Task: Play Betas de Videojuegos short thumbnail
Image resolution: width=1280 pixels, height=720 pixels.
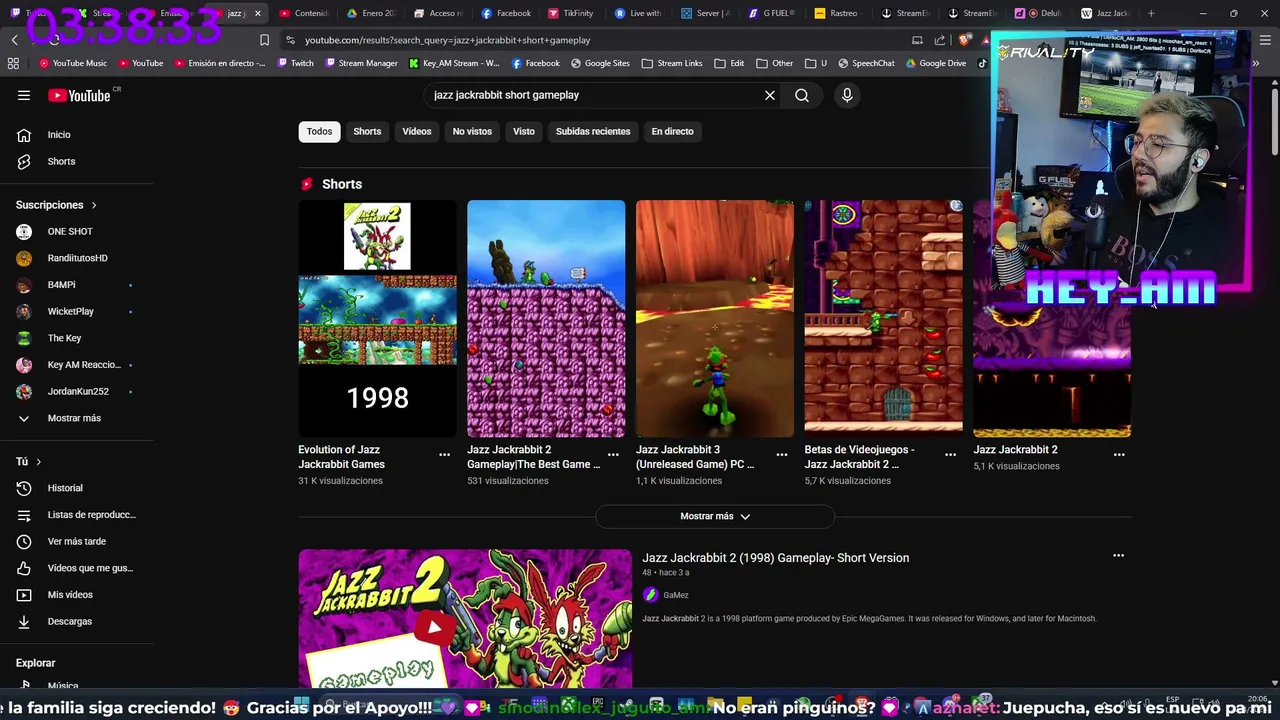Action: tap(884, 318)
